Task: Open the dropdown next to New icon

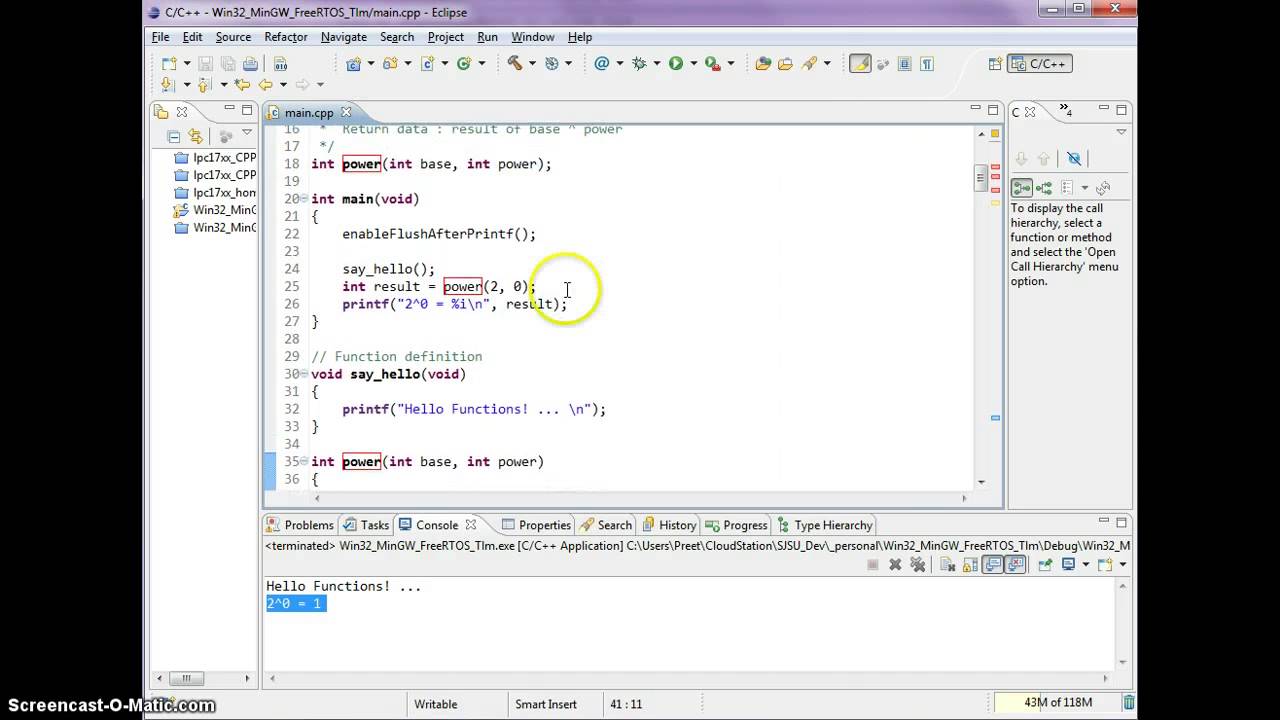Action: 186,63
